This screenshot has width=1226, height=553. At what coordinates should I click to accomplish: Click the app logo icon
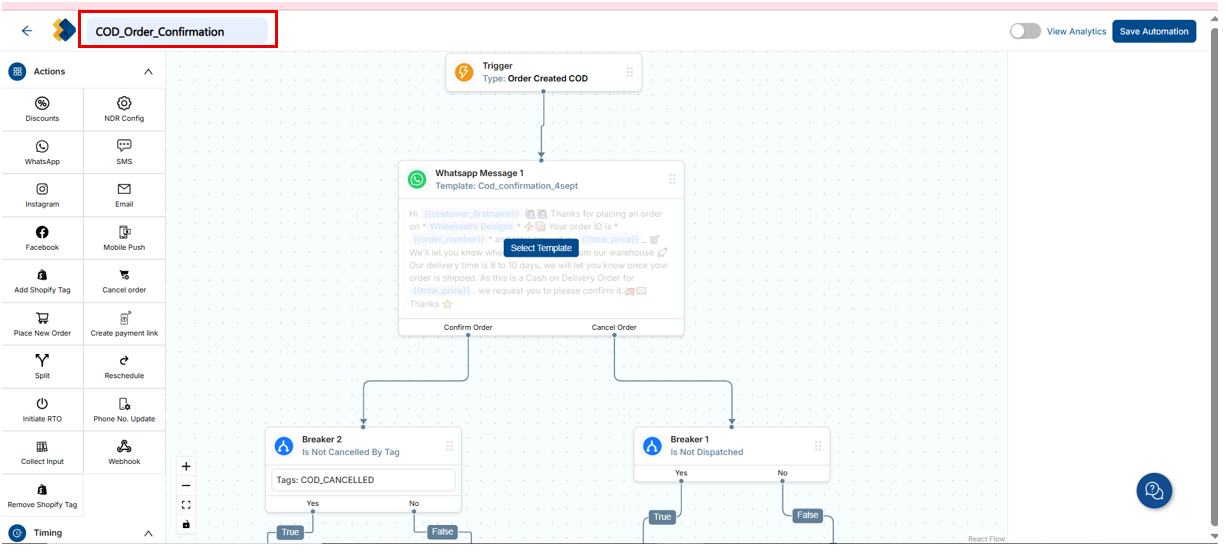tap(64, 31)
